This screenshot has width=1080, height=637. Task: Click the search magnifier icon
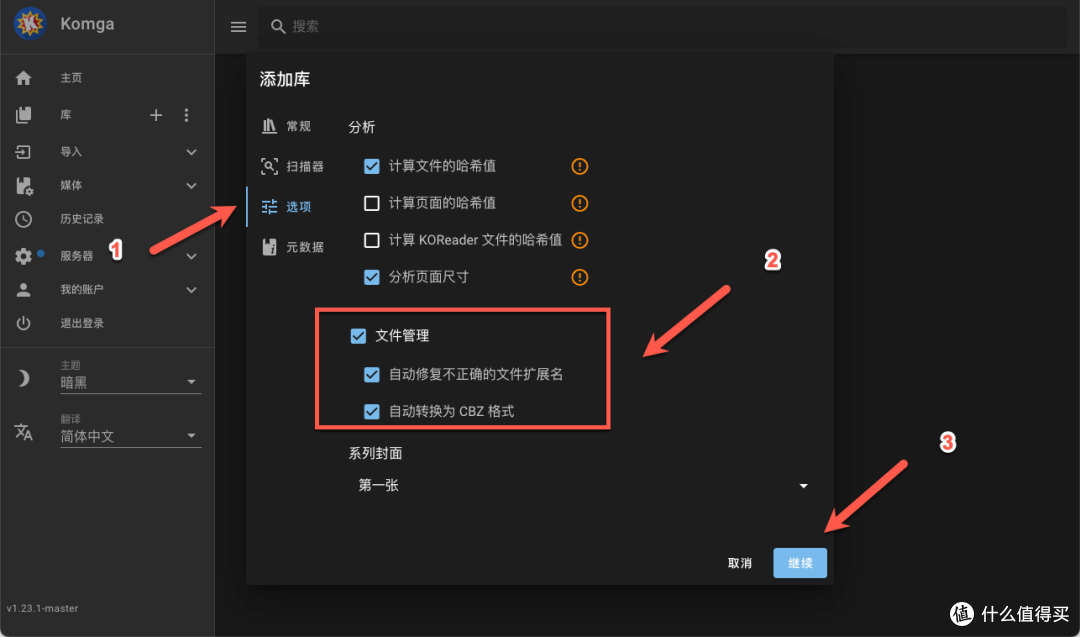pos(278,27)
